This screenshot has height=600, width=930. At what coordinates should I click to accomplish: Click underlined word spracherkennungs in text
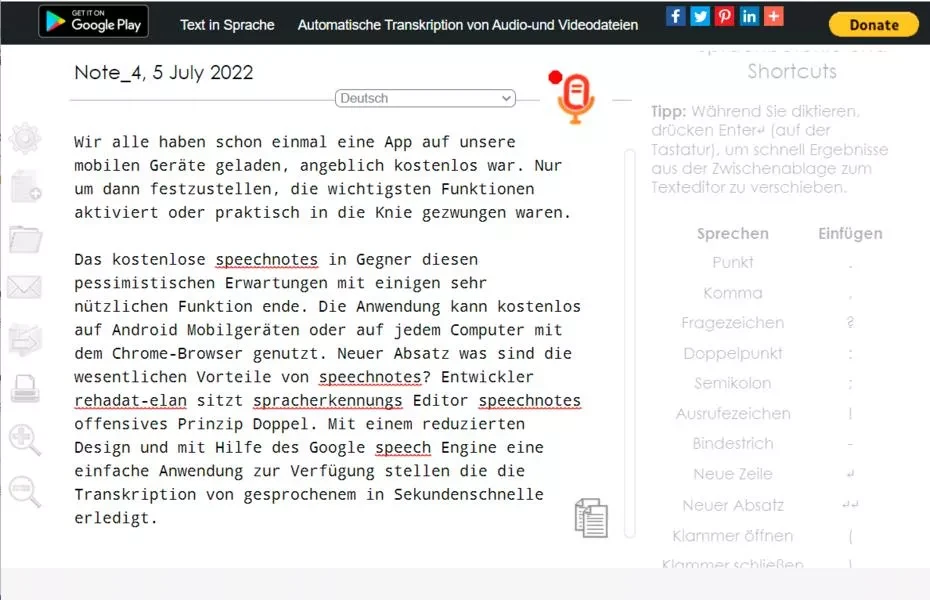tap(327, 401)
